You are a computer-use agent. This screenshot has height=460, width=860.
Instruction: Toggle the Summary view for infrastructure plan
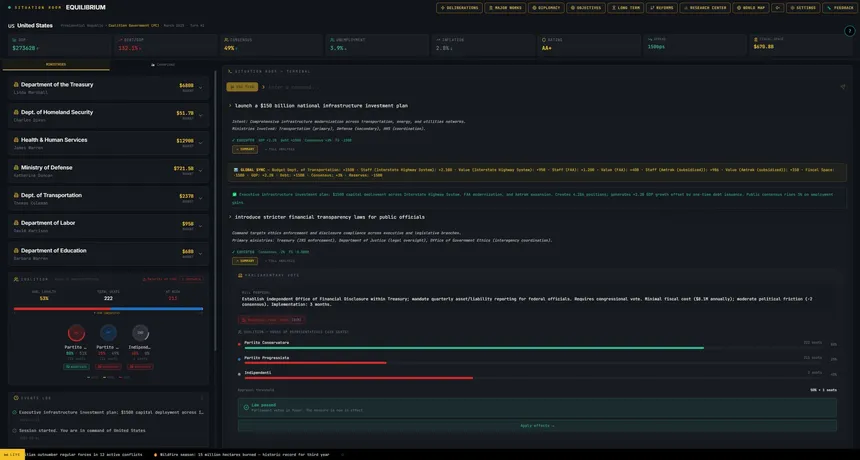(245, 149)
